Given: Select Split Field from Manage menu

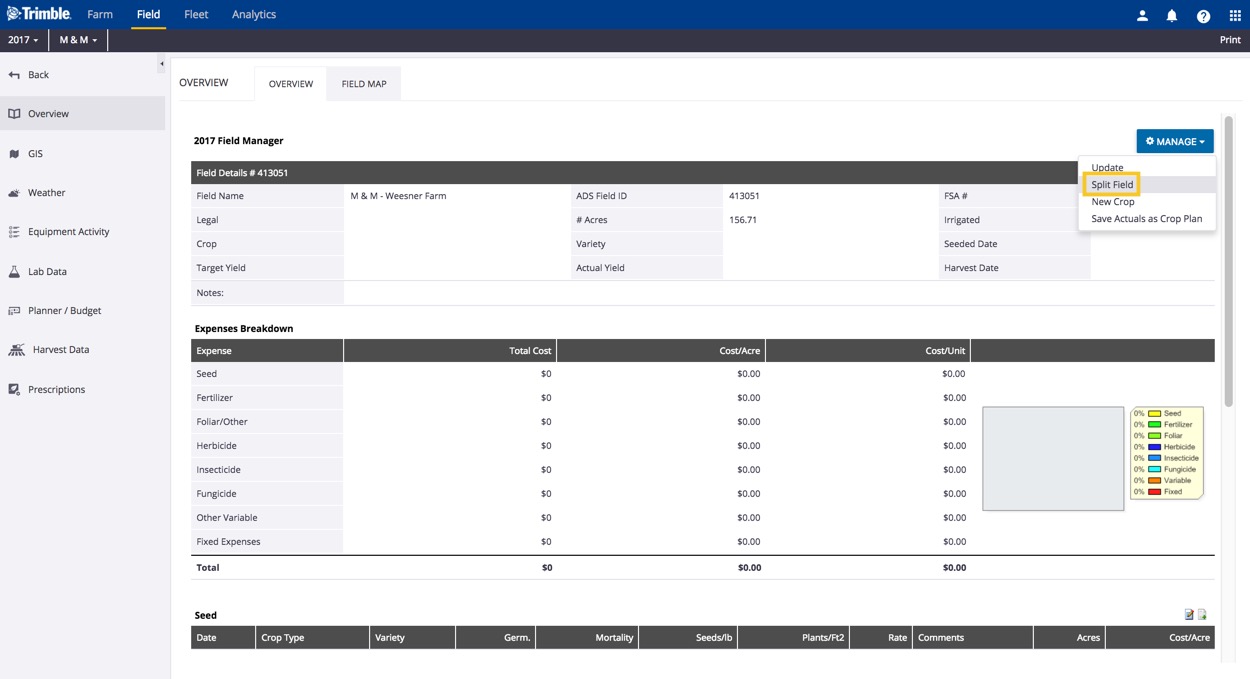Looking at the screenshot, I should pyautogui.click(x=1112, y=185).
